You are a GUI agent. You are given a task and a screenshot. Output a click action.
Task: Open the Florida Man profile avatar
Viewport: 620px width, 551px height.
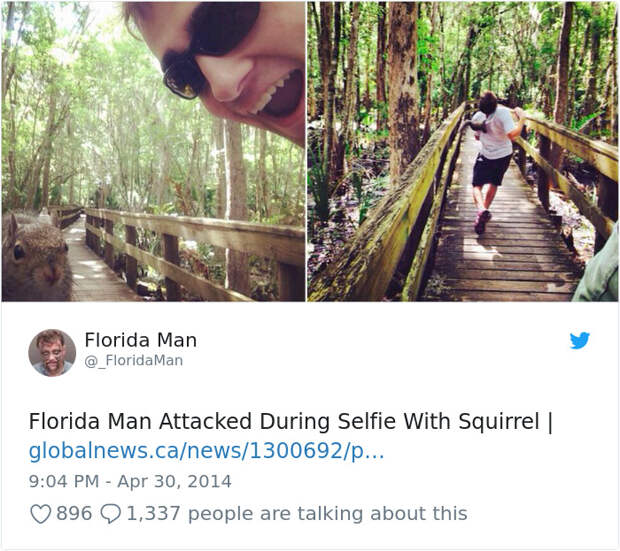[x=52, y=352]
